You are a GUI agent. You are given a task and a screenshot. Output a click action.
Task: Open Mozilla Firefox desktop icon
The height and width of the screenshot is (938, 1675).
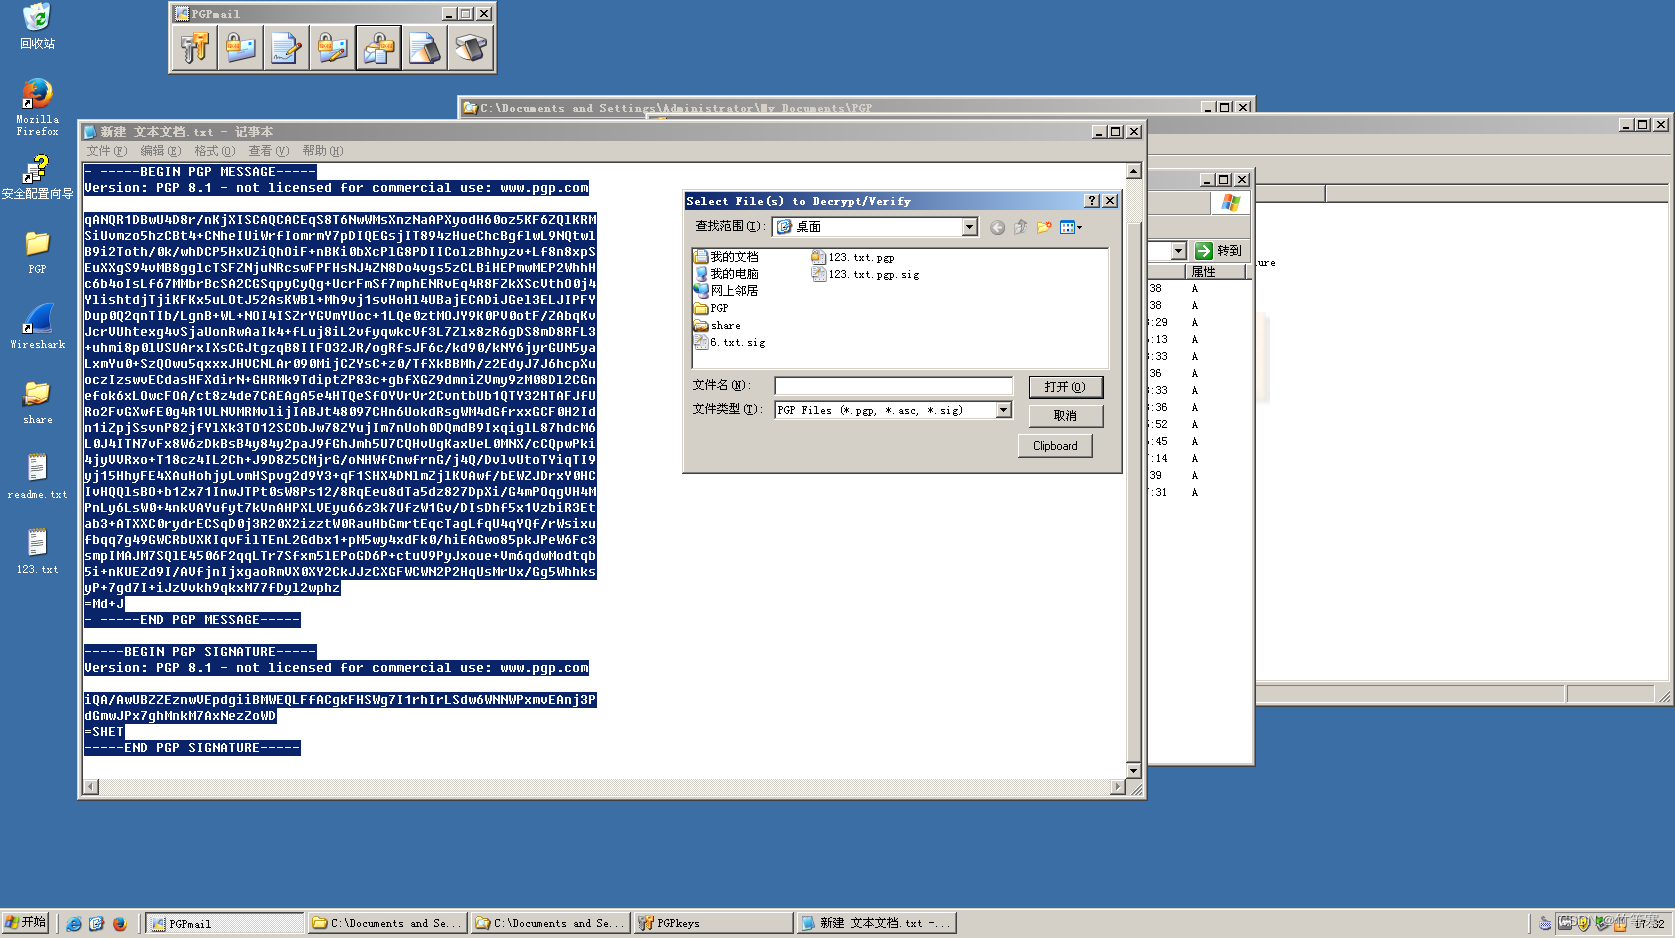click(37, 107)
